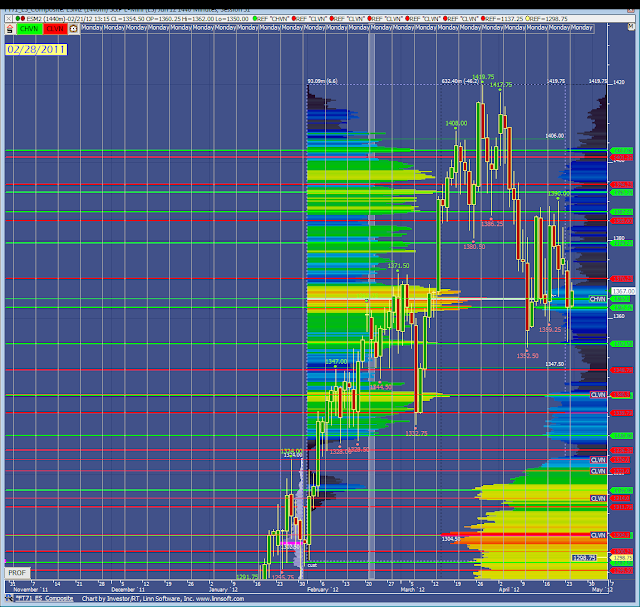Select the green 1362.75 price marker
640x607 pixels.
click(x=621, y=308)
